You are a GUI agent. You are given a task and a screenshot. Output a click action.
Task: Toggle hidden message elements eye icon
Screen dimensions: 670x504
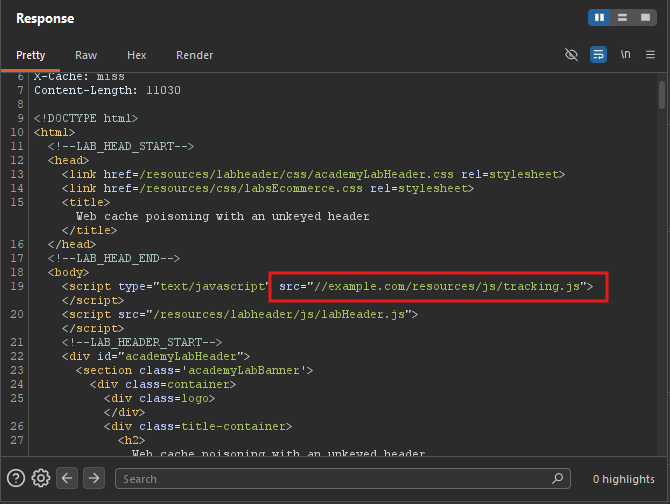pos(571,55)
